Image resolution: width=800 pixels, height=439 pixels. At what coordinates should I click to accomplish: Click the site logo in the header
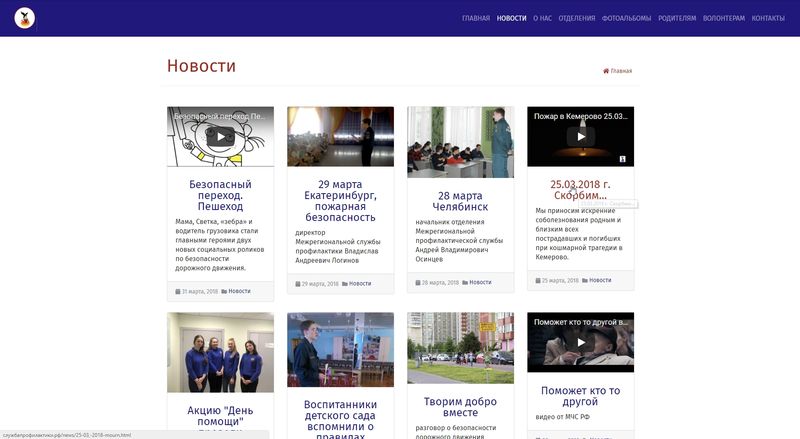[24, 18]
